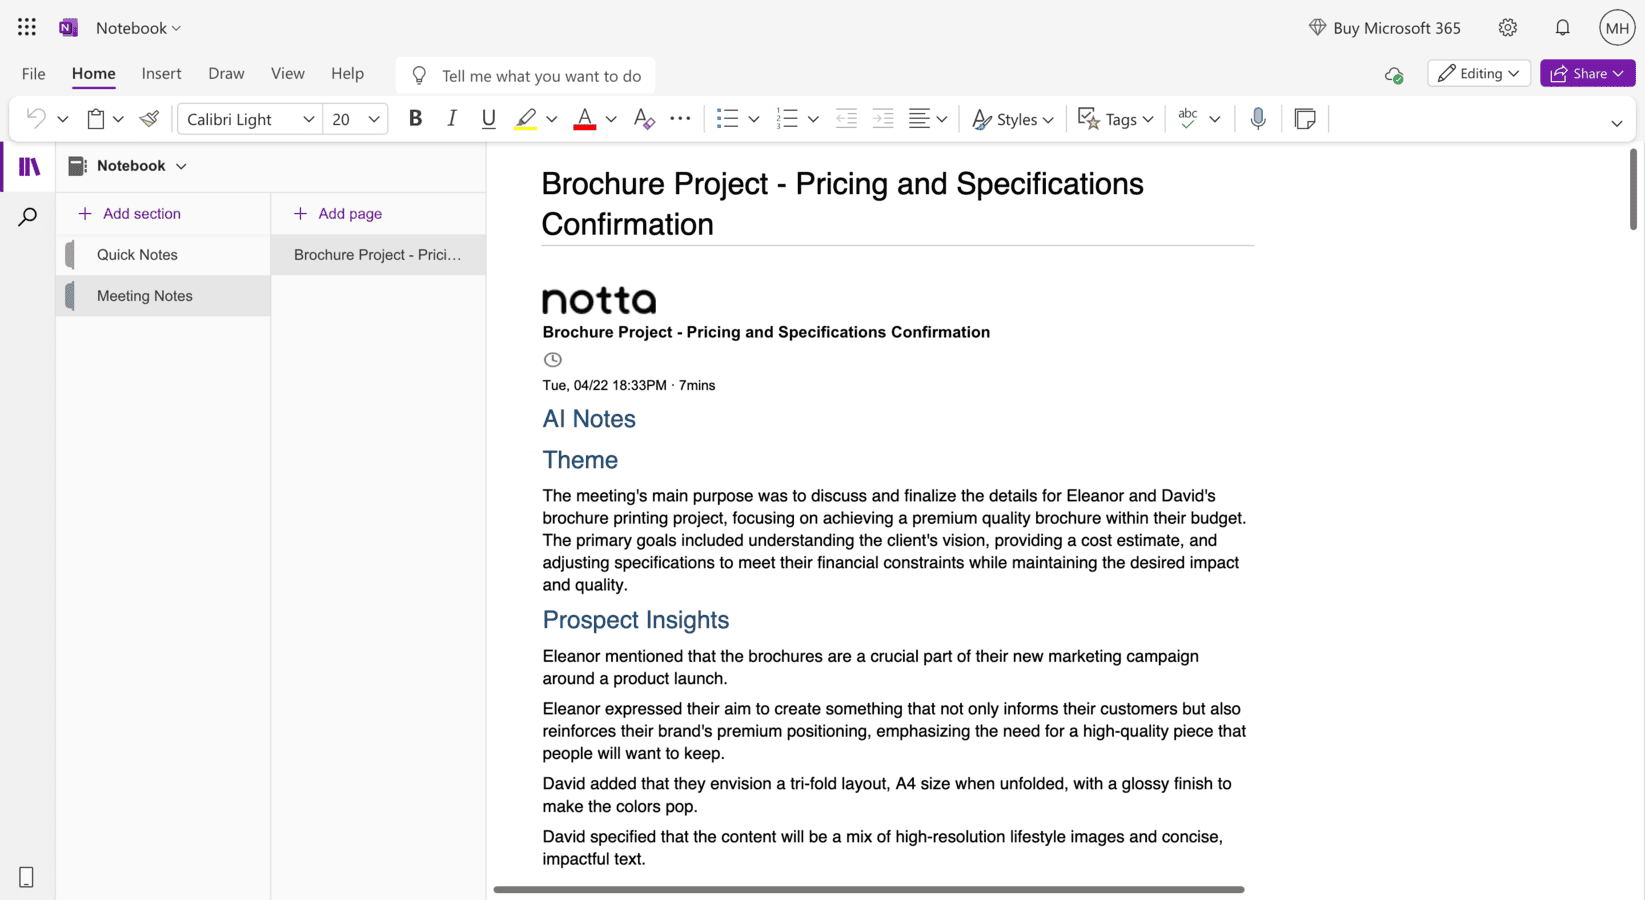
Task: Expand the undo dropdown arrow
Action: click(x=62, y=119)
